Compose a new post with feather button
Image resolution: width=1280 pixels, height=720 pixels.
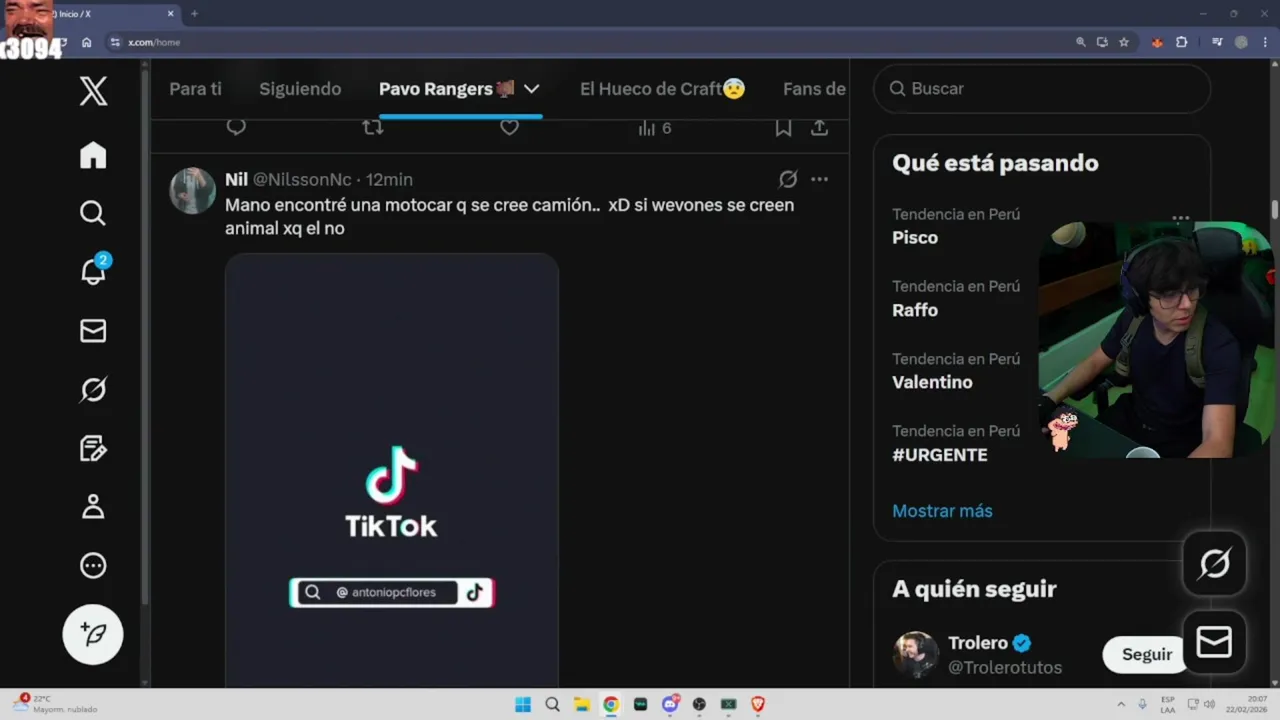(93, 634)
